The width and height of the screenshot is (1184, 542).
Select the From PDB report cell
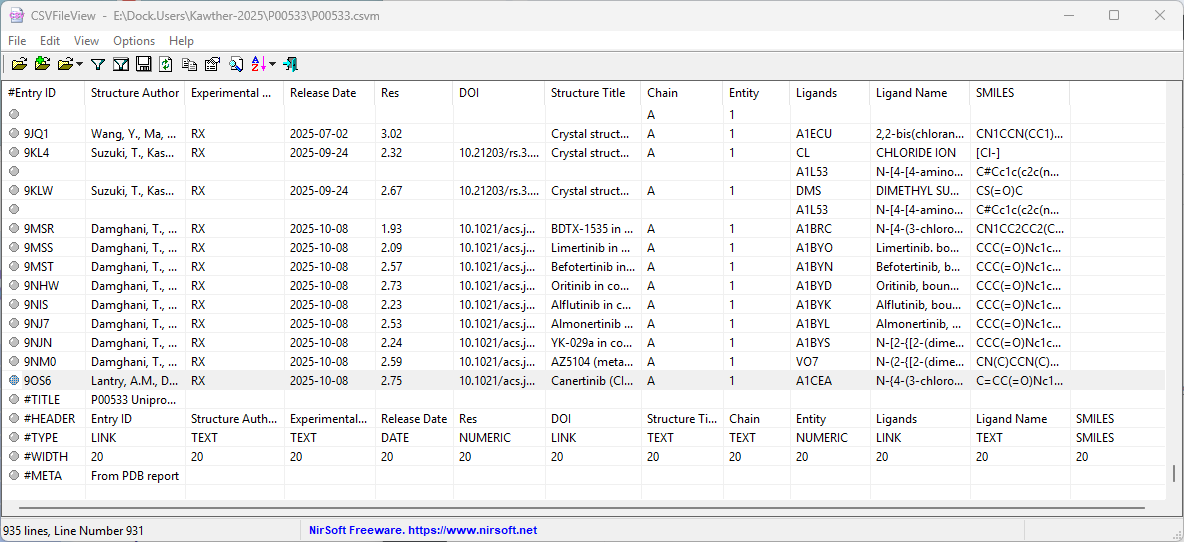(x=135, y=476)
